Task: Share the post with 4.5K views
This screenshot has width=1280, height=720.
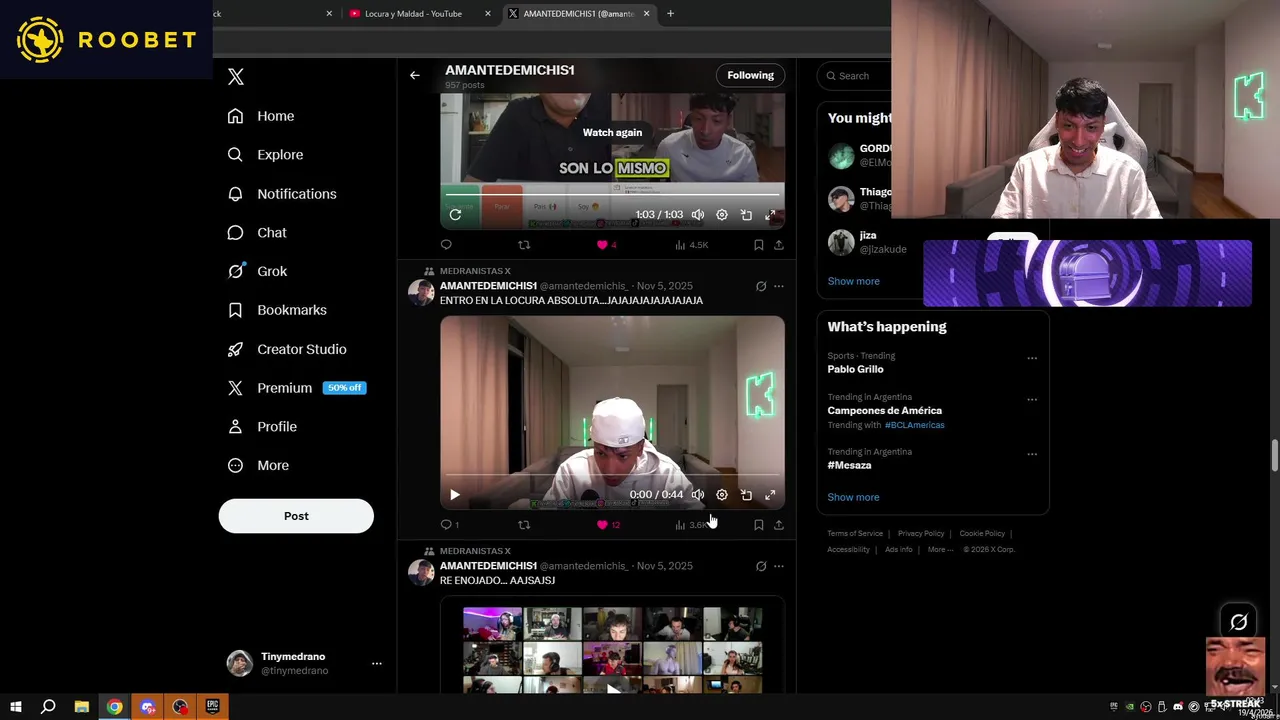Action: coord(779,245)
